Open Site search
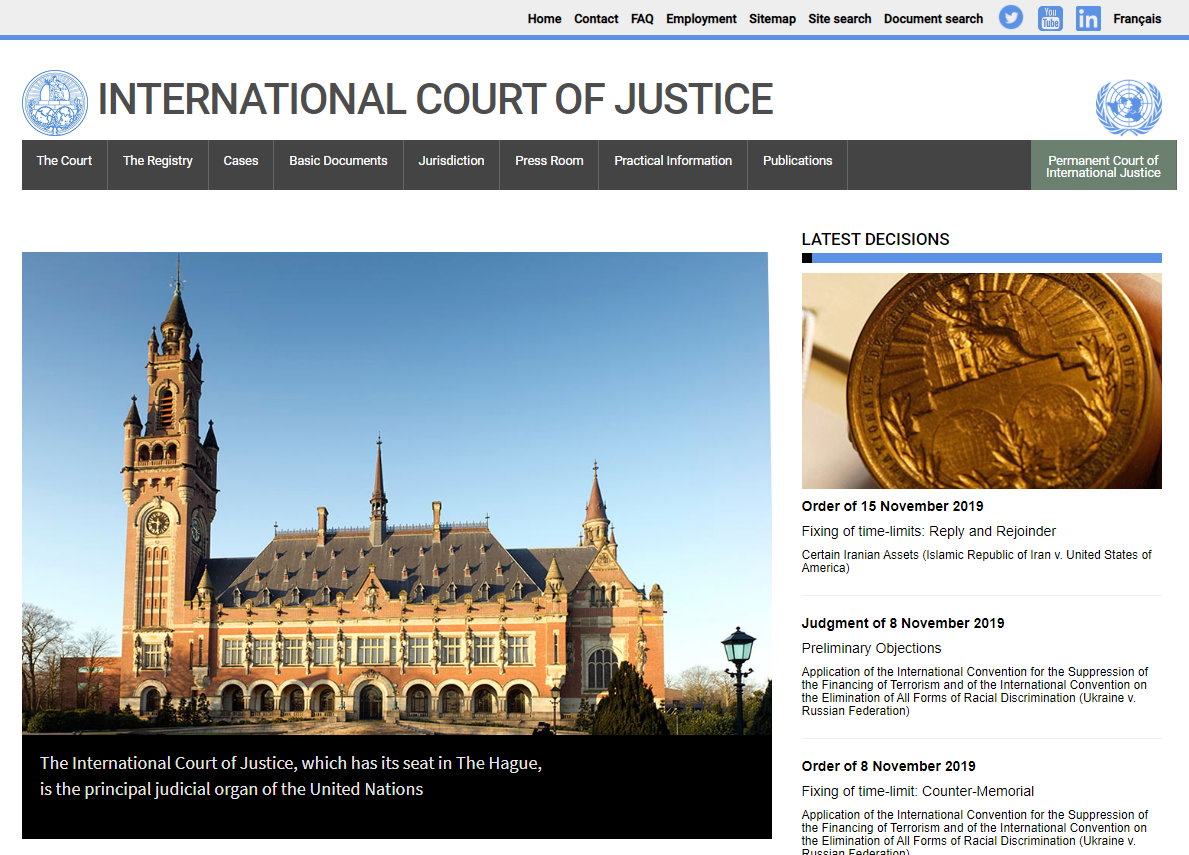 [839, 19]
